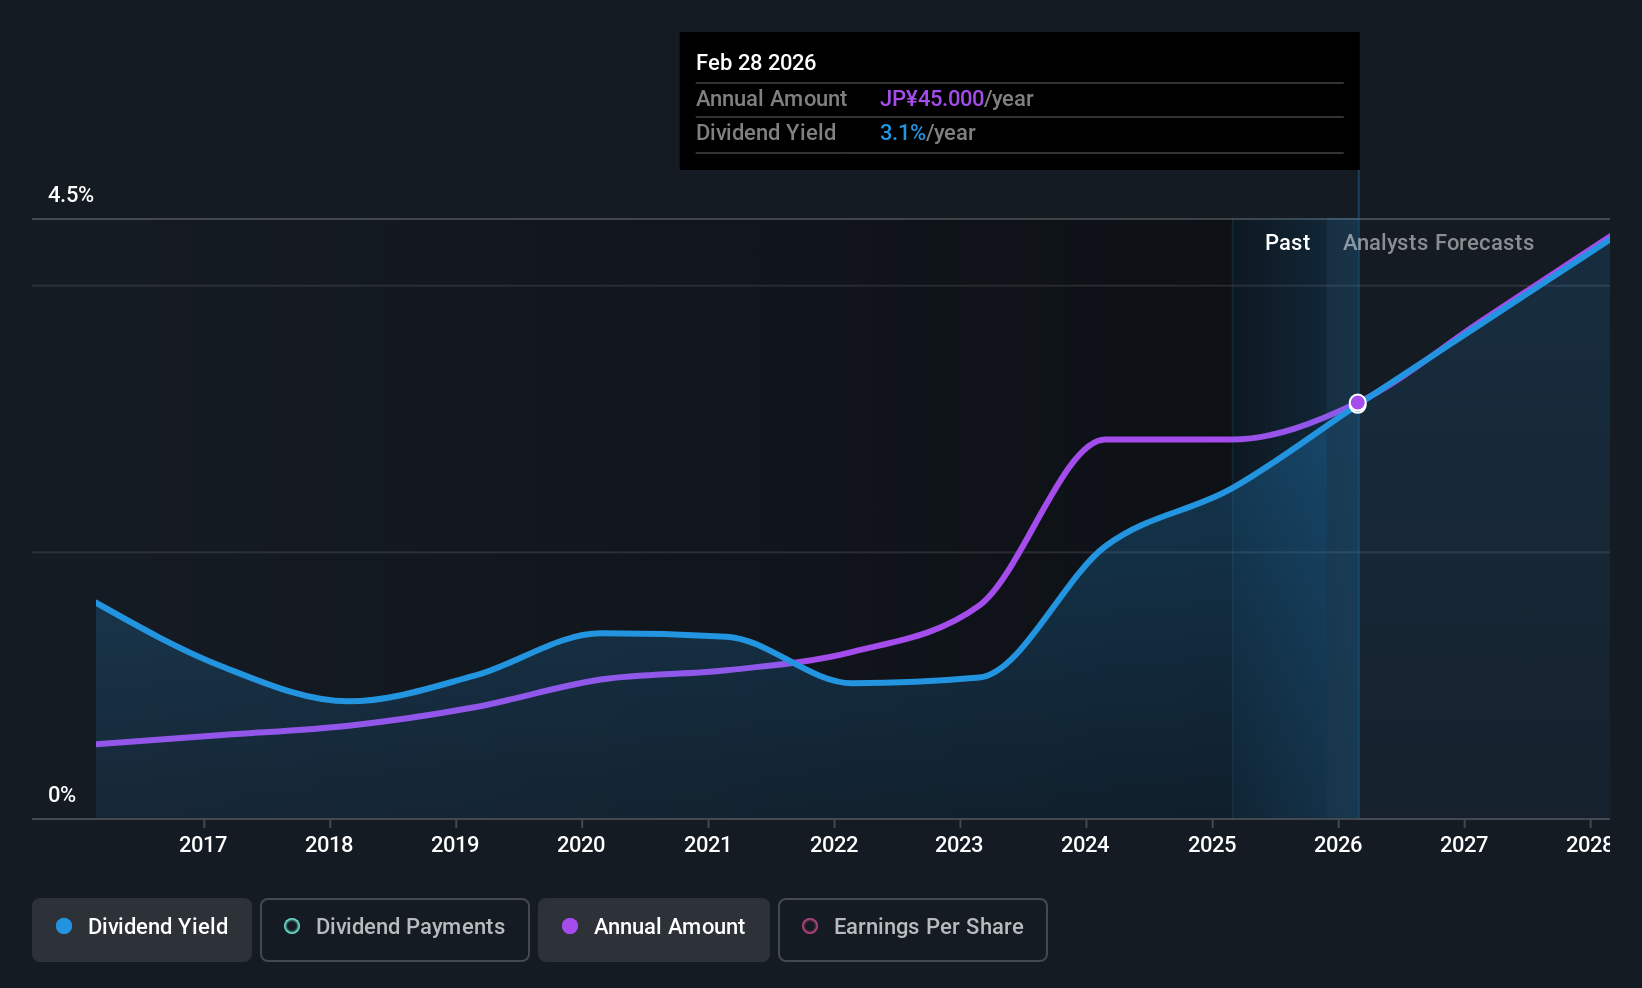Click the 2017 x-axis label
Screen dimensions: 1642x988
[x=203, y=845]
